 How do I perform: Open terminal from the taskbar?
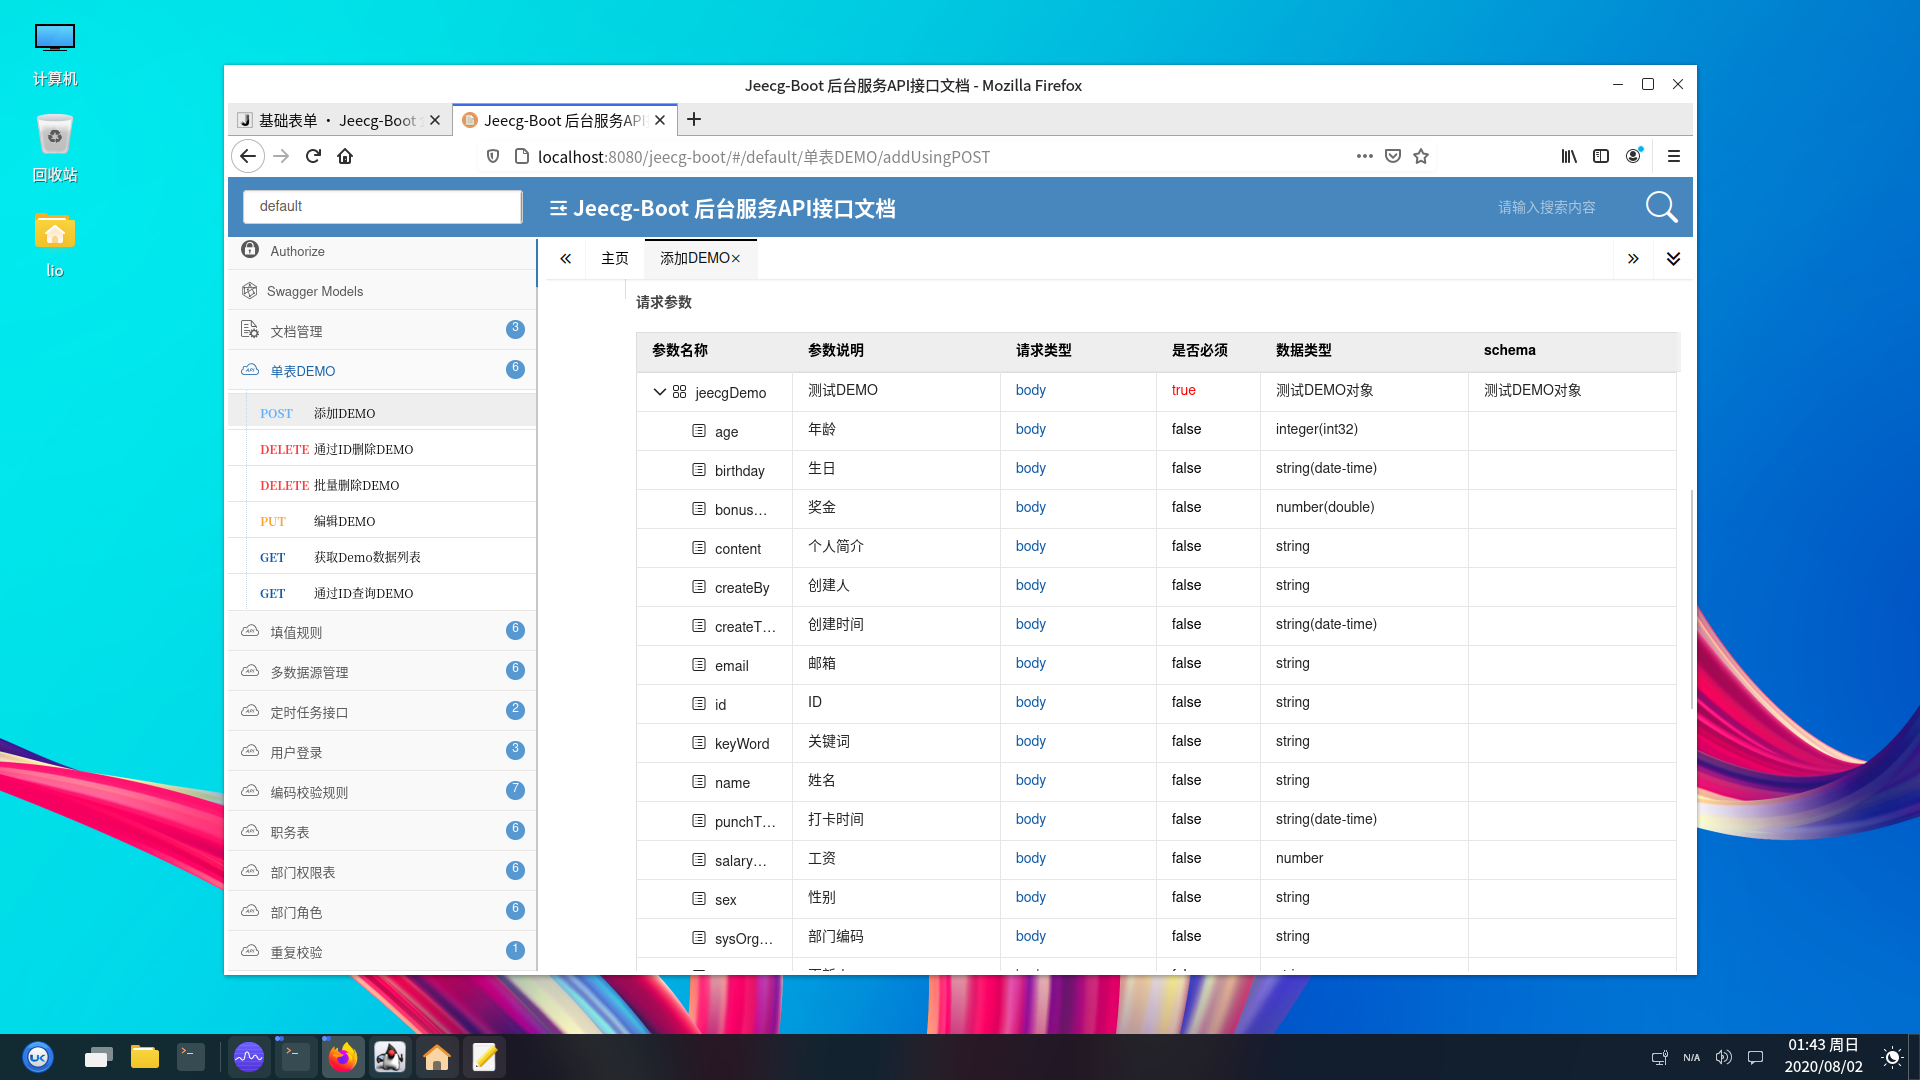(191, 1057)
